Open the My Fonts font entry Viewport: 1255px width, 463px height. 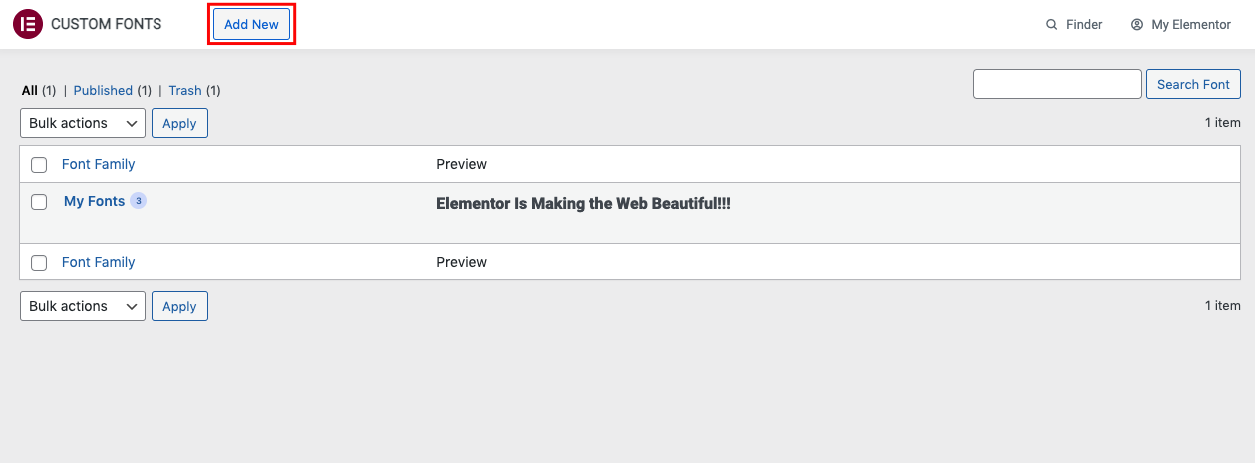94,201
